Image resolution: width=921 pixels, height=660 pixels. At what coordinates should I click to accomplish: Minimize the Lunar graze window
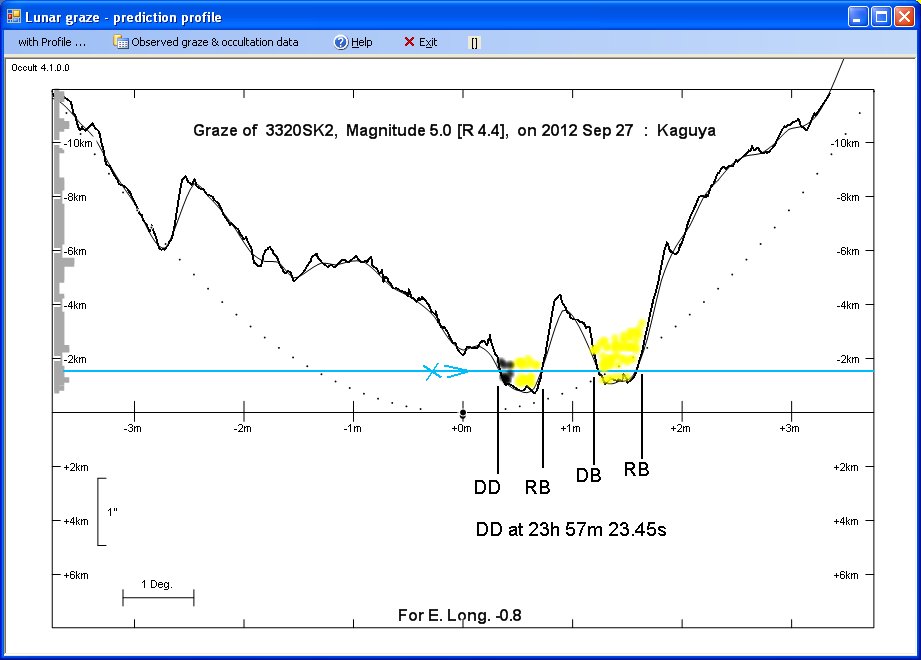click(x=859, y=17)
